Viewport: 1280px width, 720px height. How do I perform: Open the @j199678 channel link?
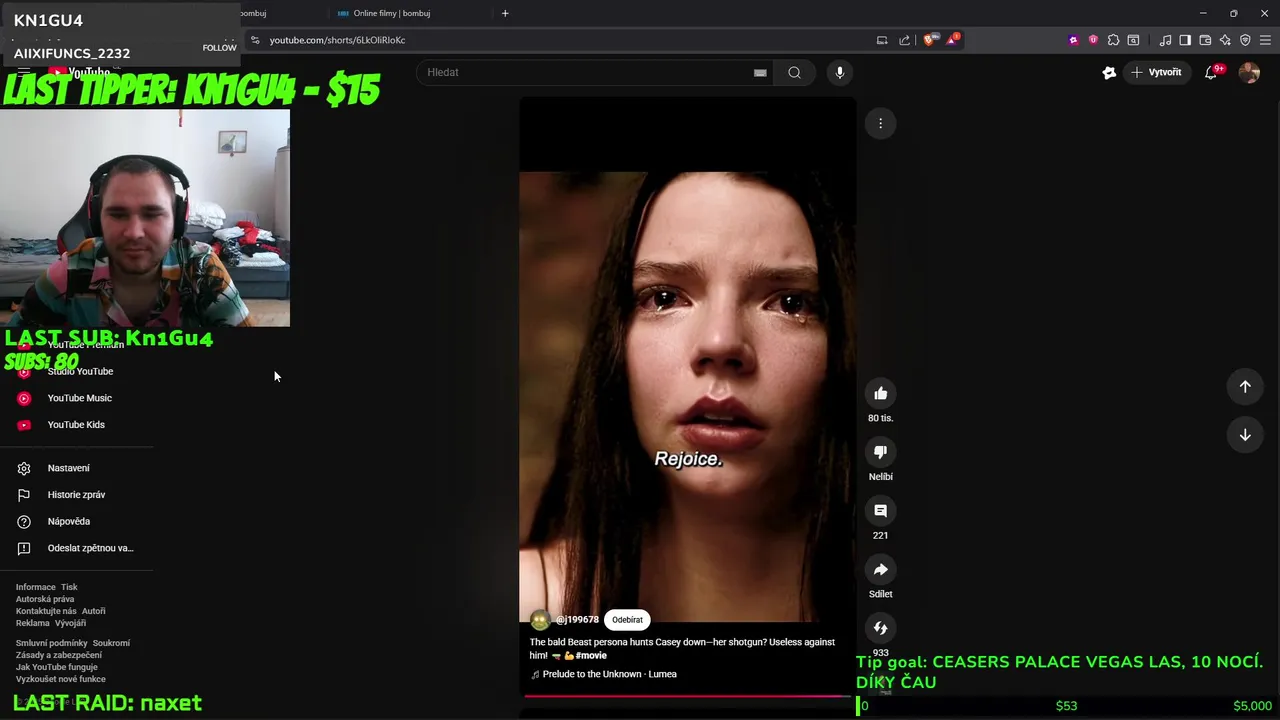(x=577, y=620)
